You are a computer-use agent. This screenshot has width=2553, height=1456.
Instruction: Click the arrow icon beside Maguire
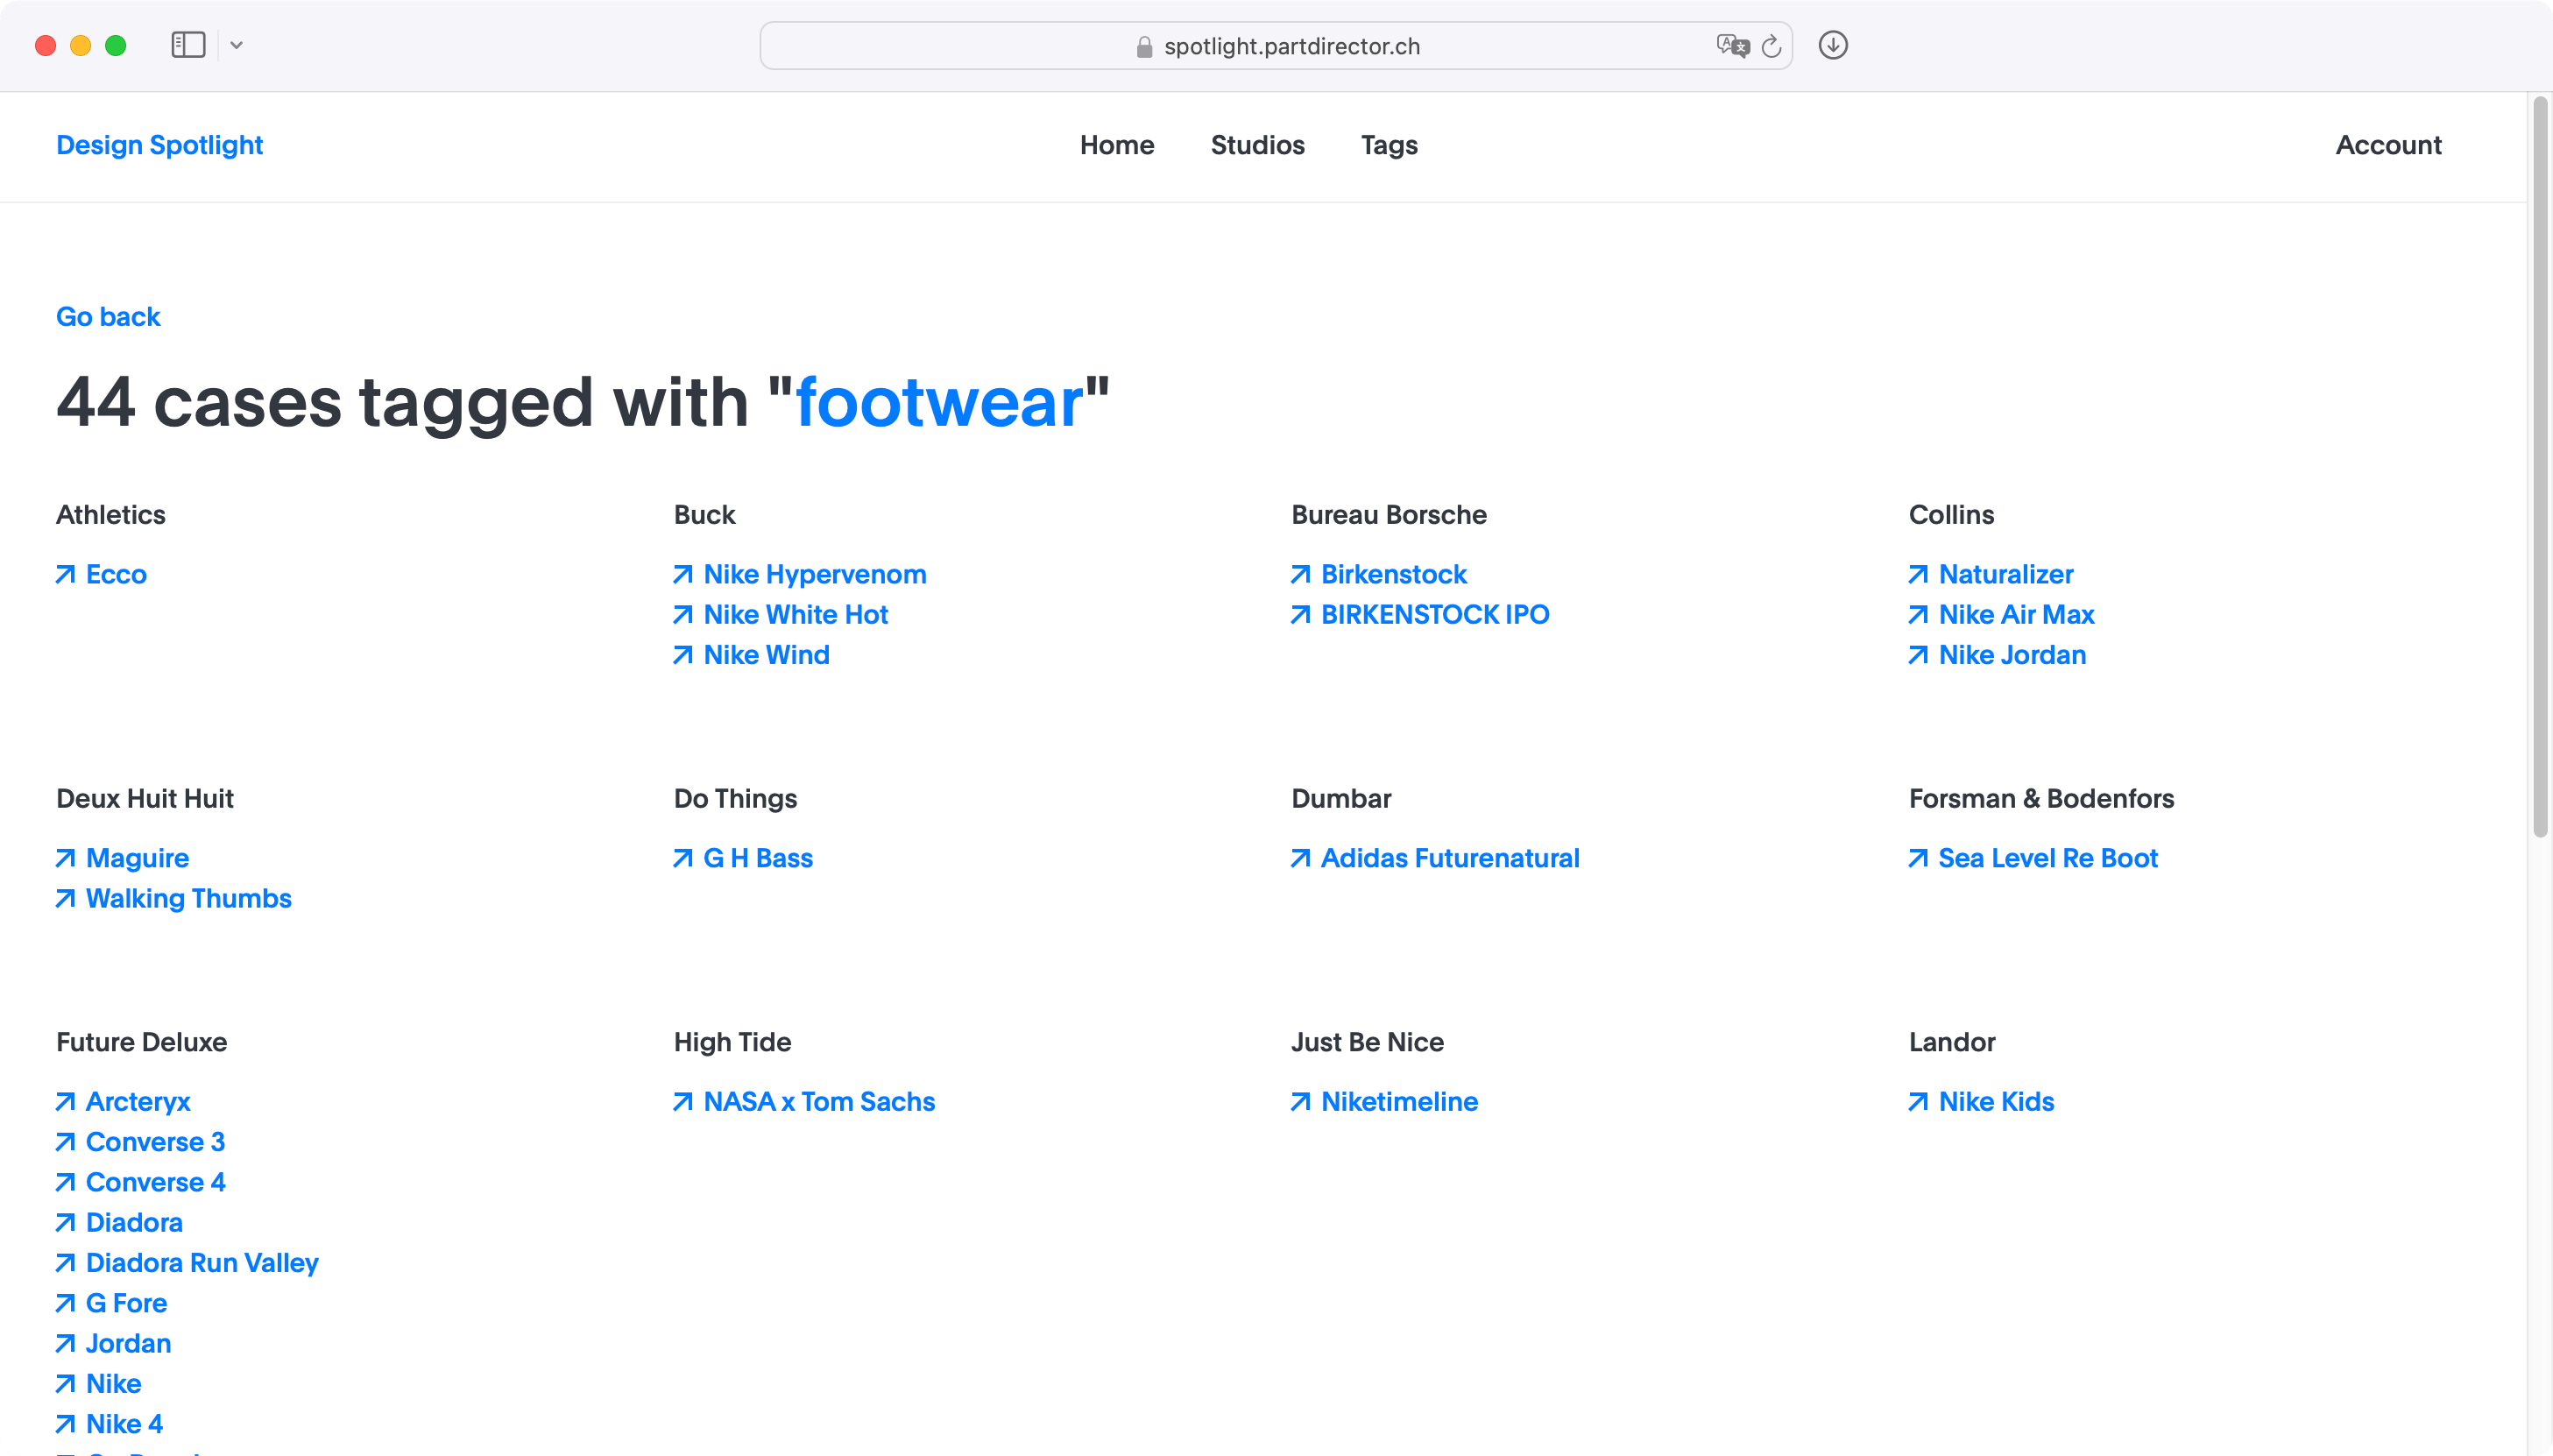pos(66,858)
